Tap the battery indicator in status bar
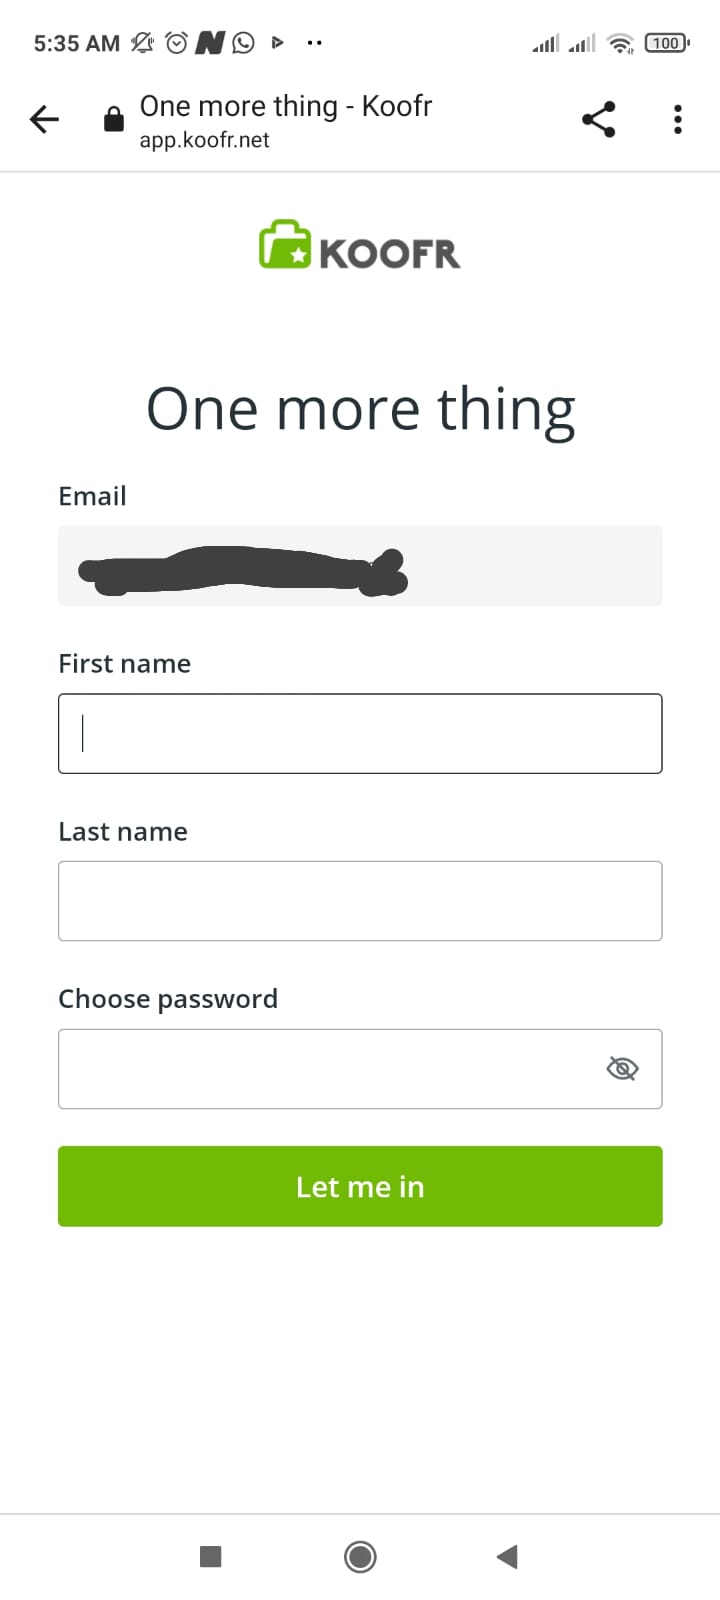Image resolution: width=720 pixels, height=1600 pixels. tap(667, 43)
